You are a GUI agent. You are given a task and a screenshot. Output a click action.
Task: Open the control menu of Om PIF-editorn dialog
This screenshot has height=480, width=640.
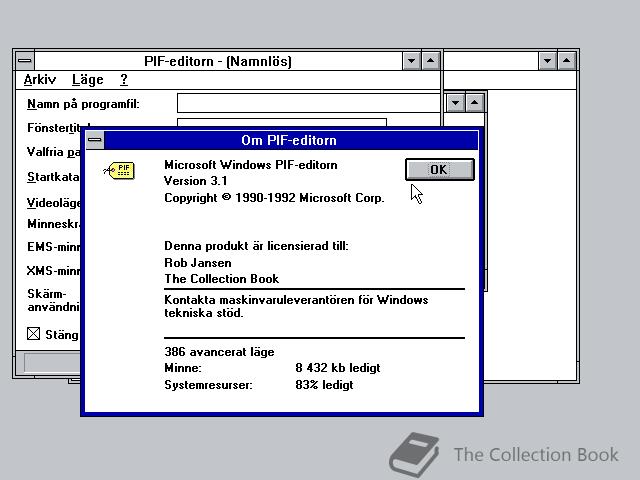click(x=95, y=140)
